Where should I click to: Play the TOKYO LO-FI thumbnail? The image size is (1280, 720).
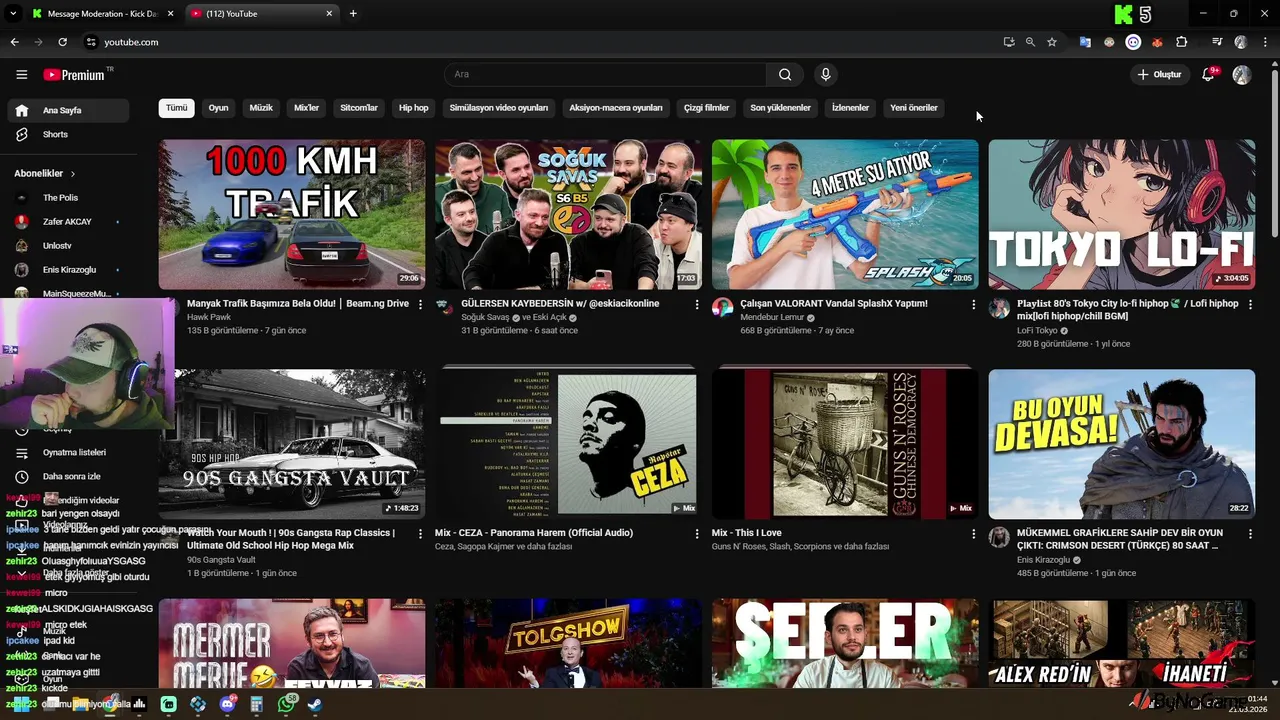pyautogui.click(x=1122, y=214)
